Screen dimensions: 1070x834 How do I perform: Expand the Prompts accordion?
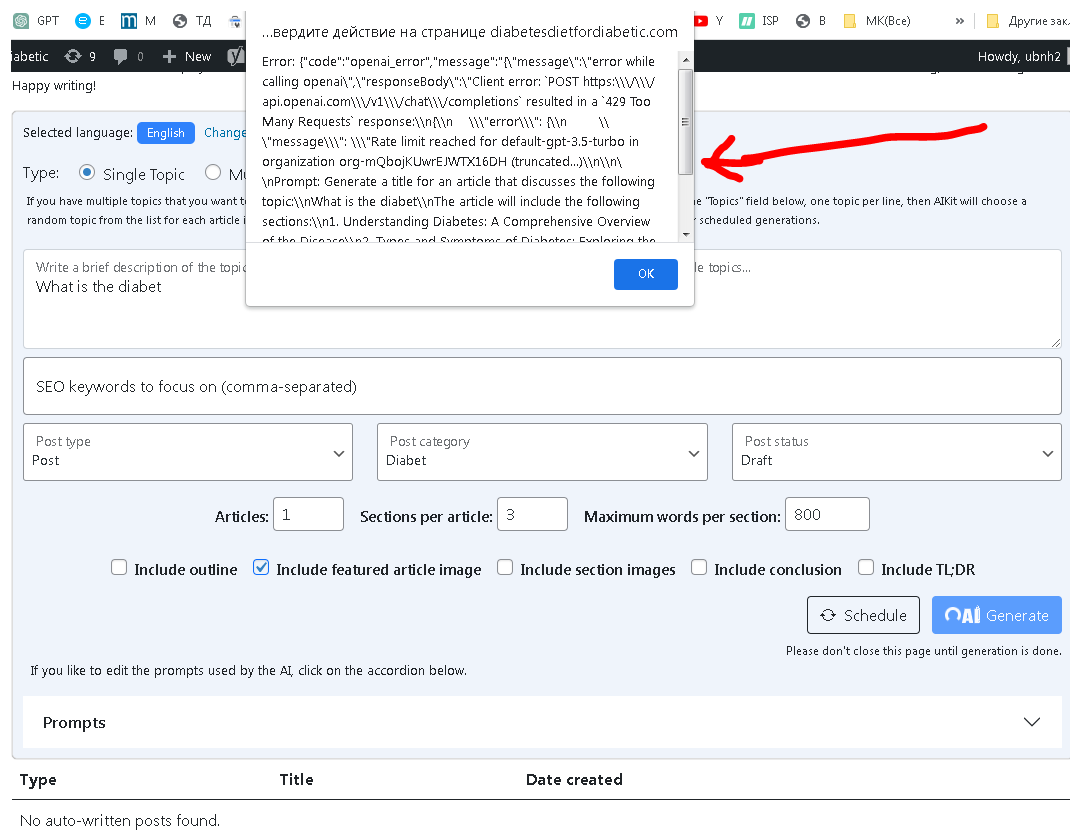[x=542, y=722]
